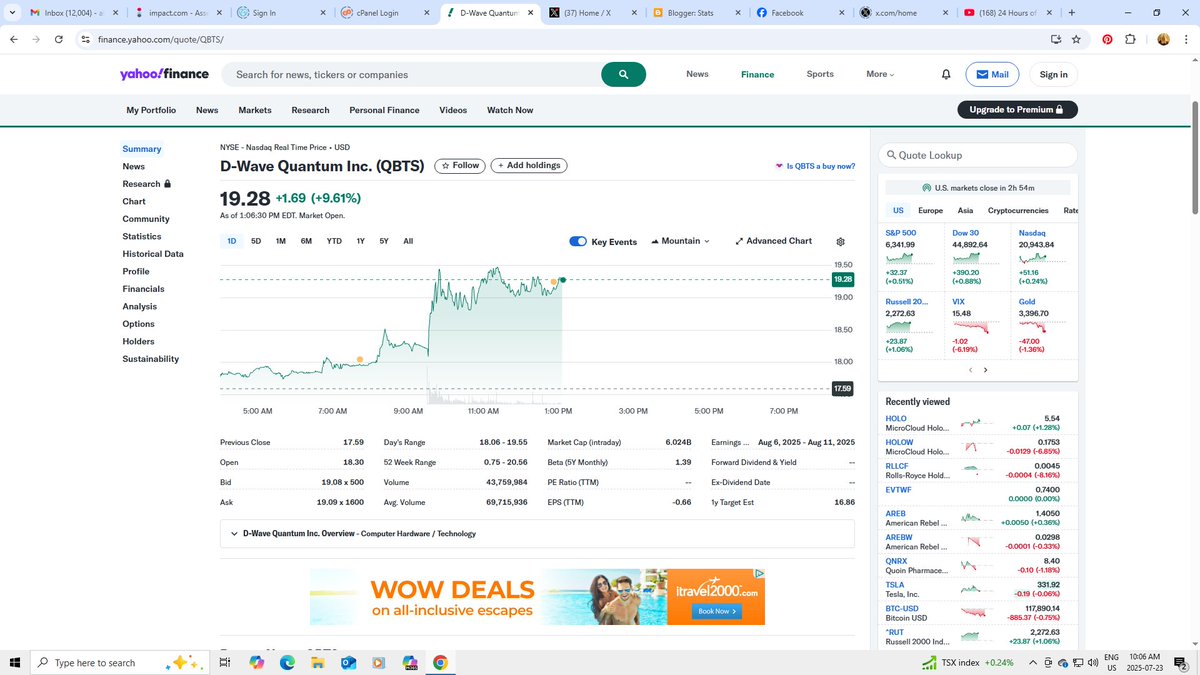
Task: Open Research in left sidebar
Action: (146, 184)
